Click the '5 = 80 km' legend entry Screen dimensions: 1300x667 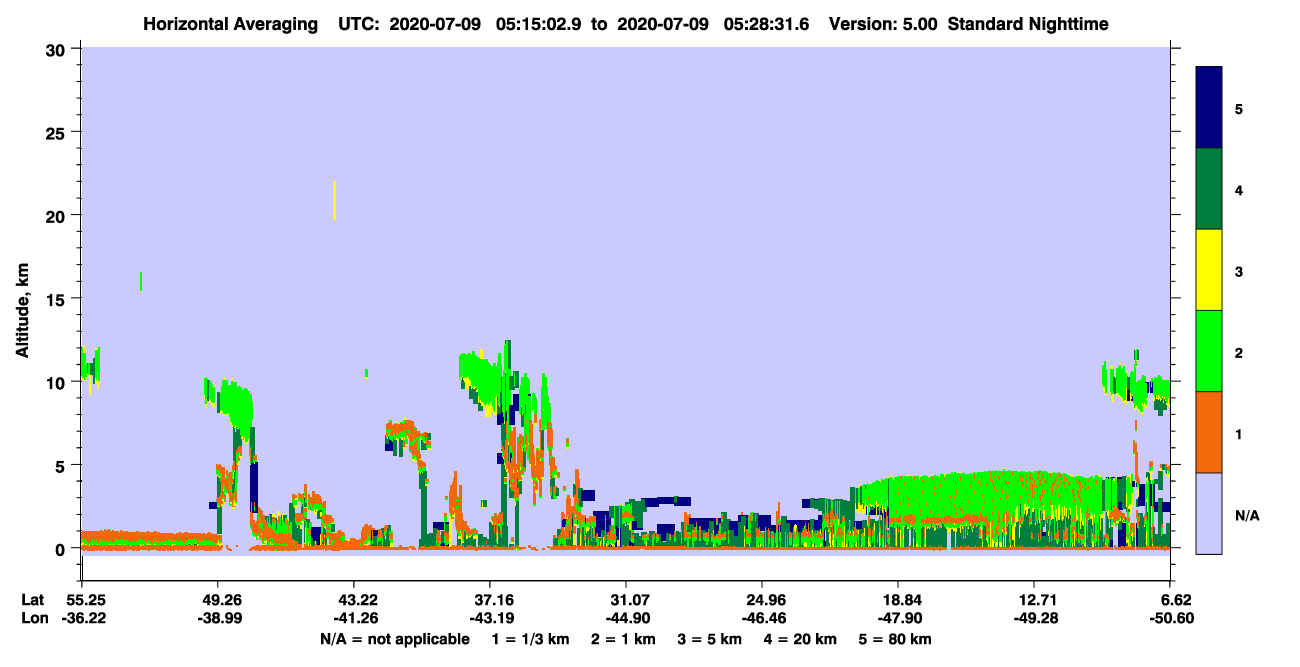tap(897, 639)
